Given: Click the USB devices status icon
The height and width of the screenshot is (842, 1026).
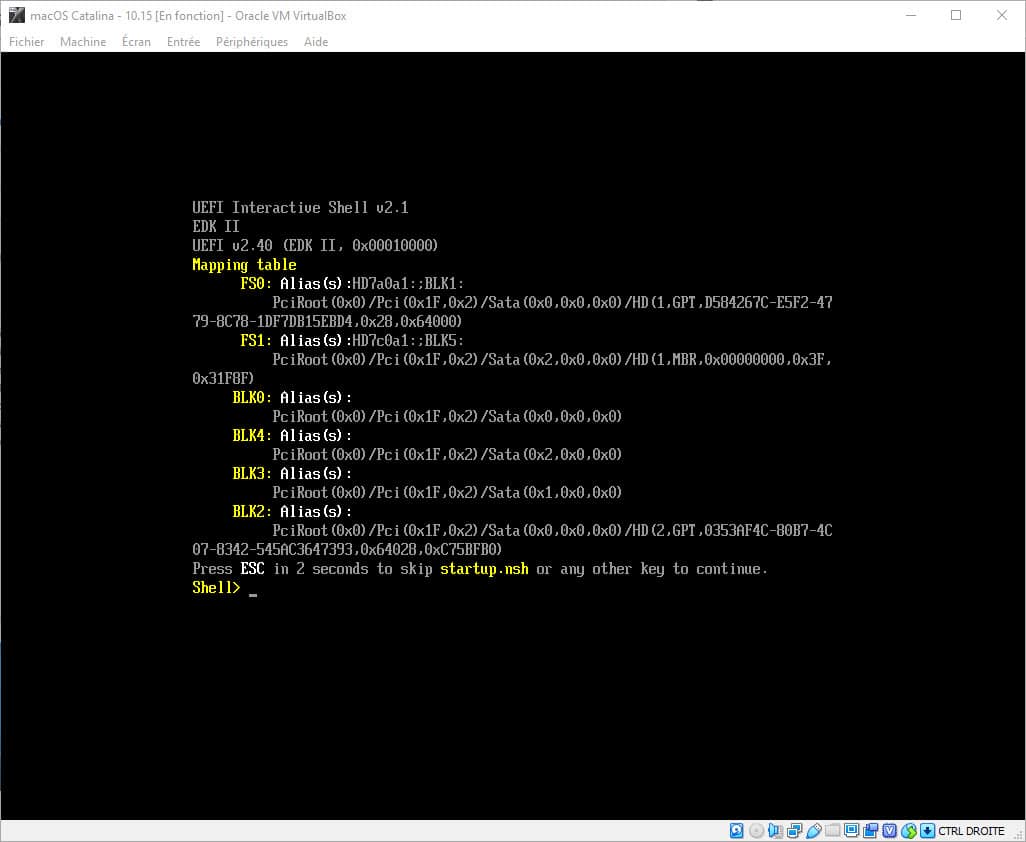Looking at the screenshot, I should click(814, 831).
